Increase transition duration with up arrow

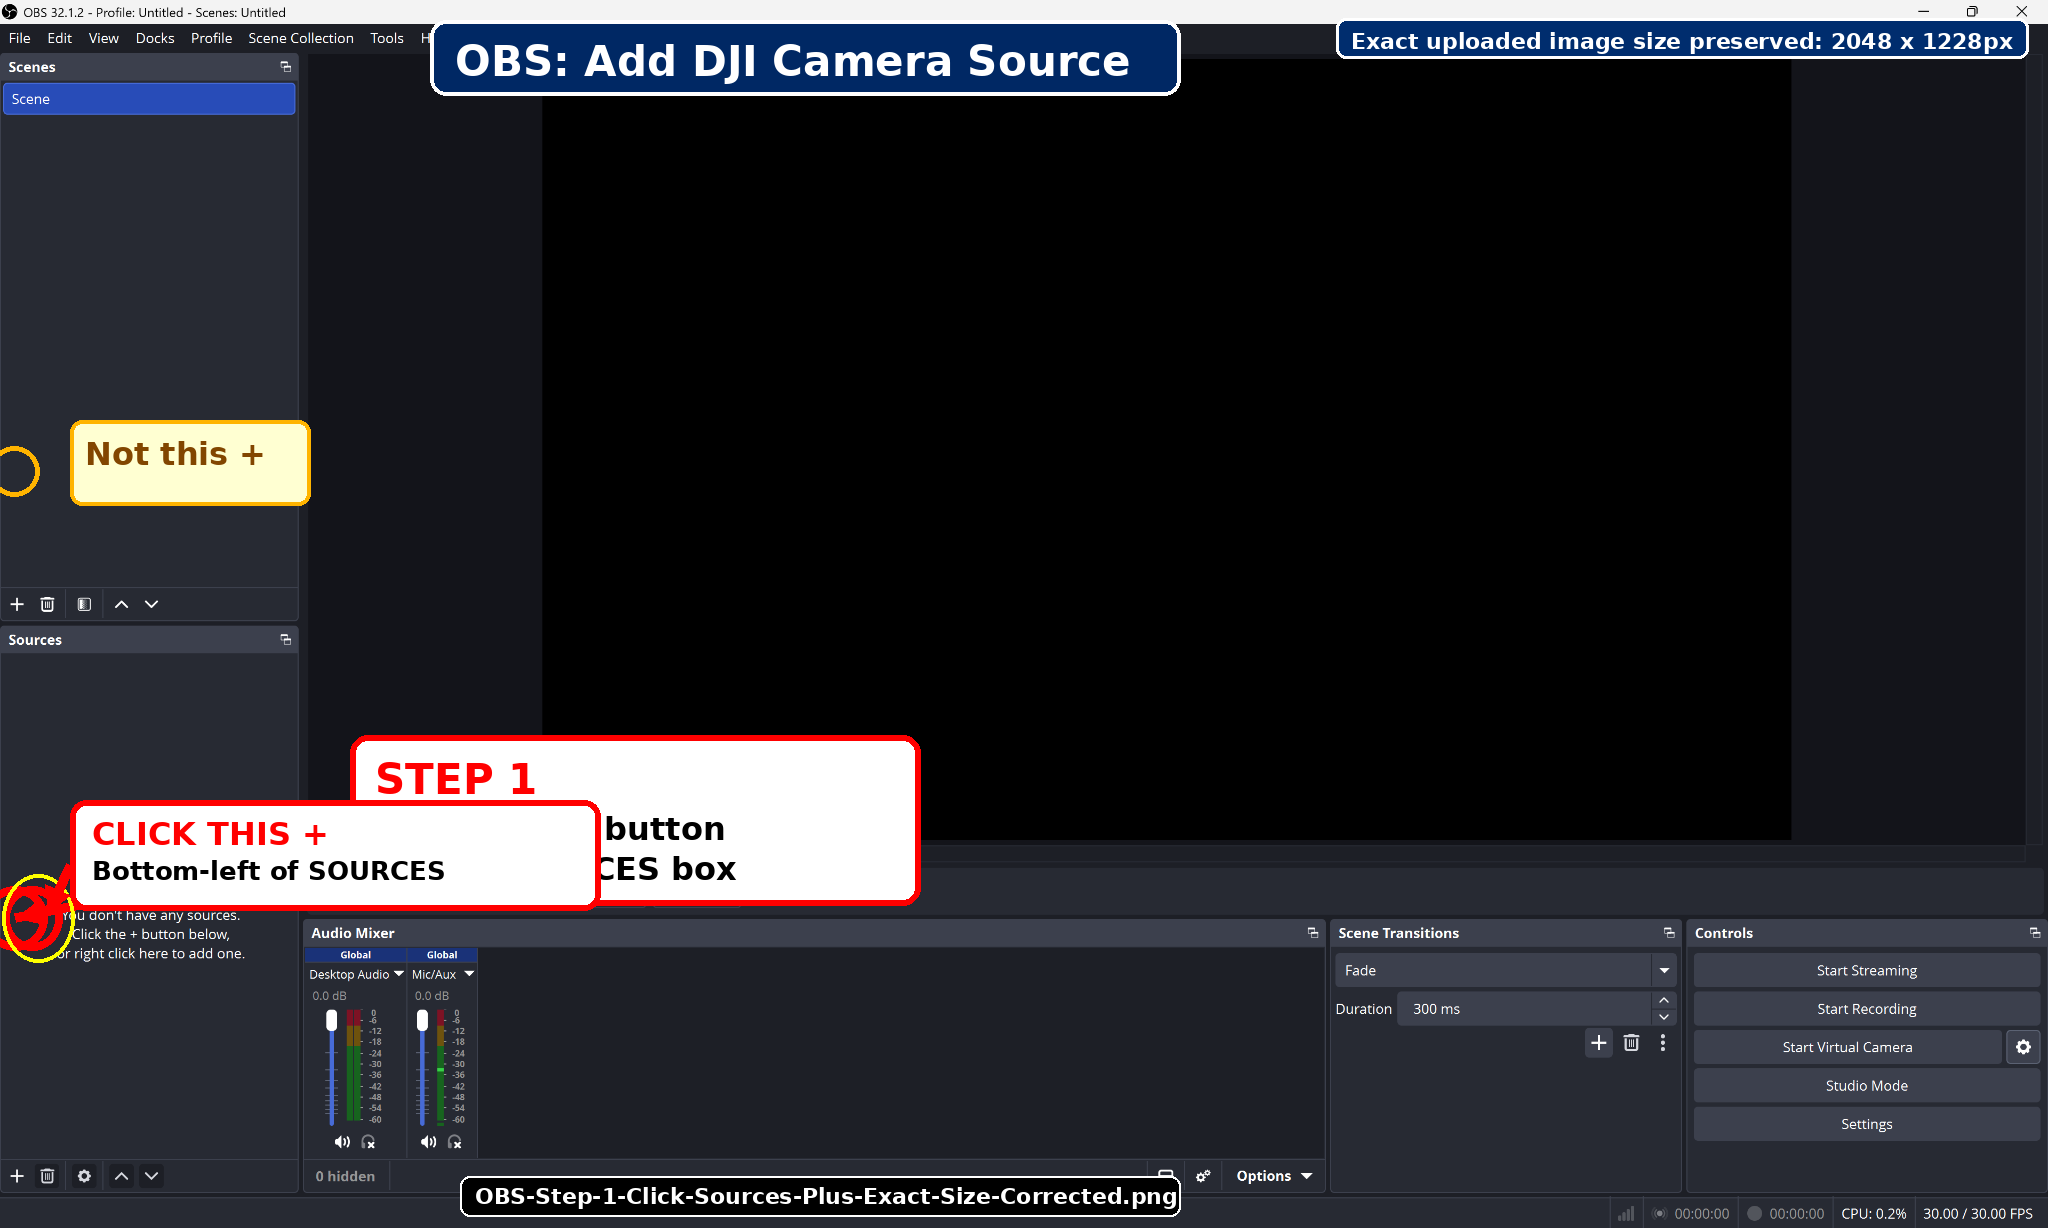pos(1664,1000)
